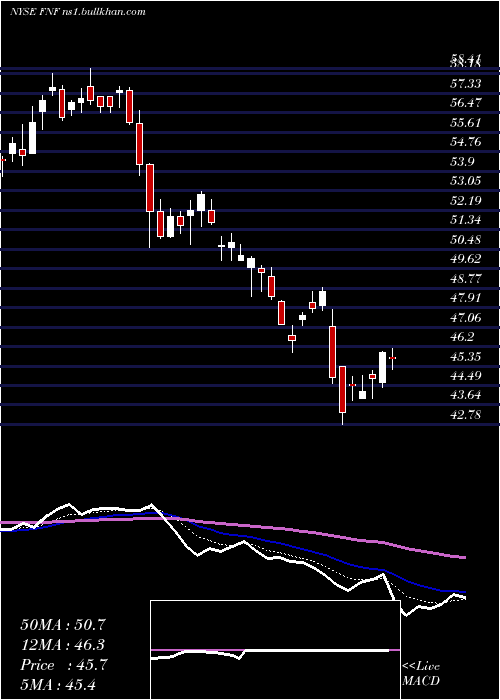This screenshot has height=700, width=500.
Task: Click the 51.34 price level label
Action: (466, 220)
